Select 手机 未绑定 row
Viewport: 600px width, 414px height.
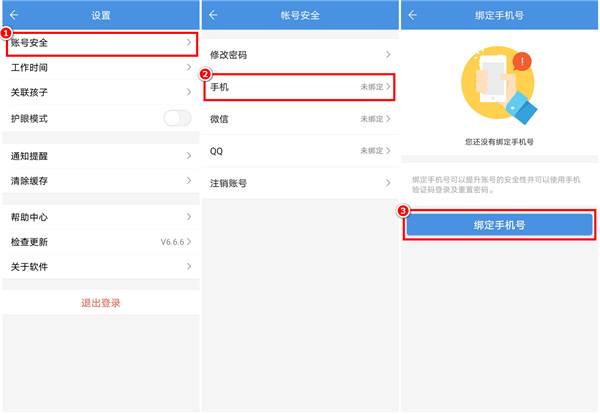(299, 87)
